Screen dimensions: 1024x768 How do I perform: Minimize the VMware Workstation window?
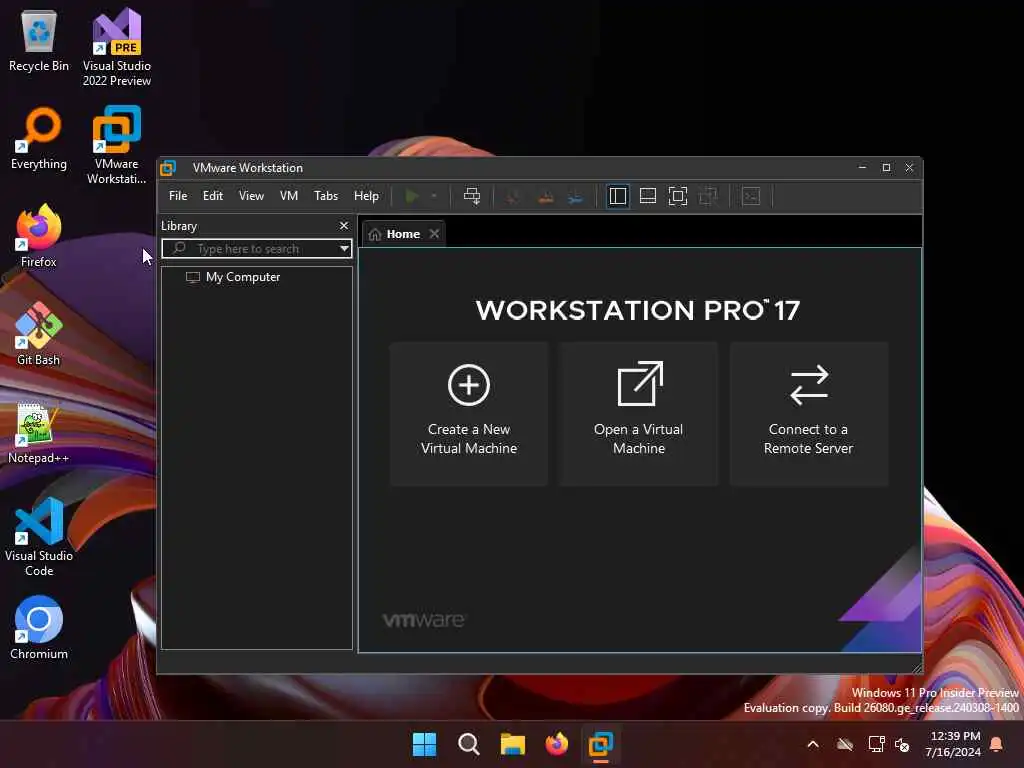click(x=862, y=168)
